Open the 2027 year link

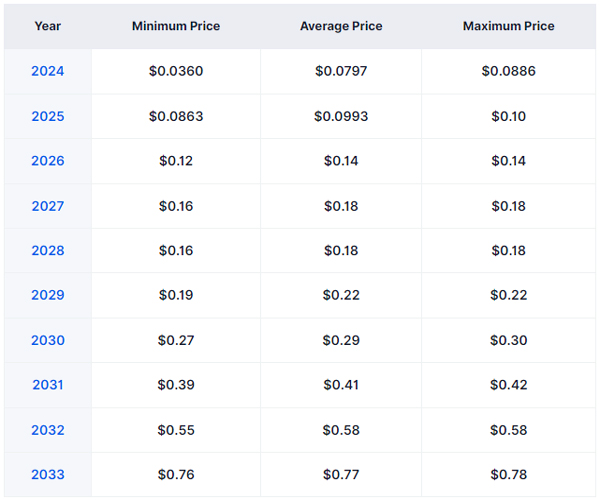point(47,206)
